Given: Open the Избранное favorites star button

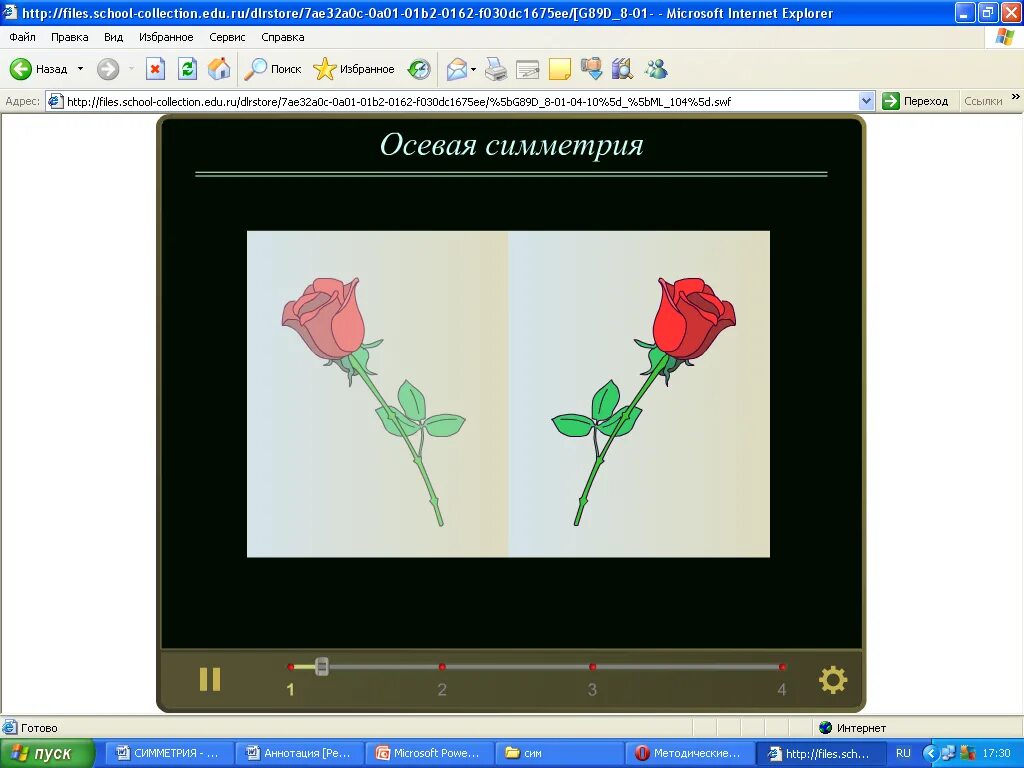Looking at the screenshot, I should 354,69.
